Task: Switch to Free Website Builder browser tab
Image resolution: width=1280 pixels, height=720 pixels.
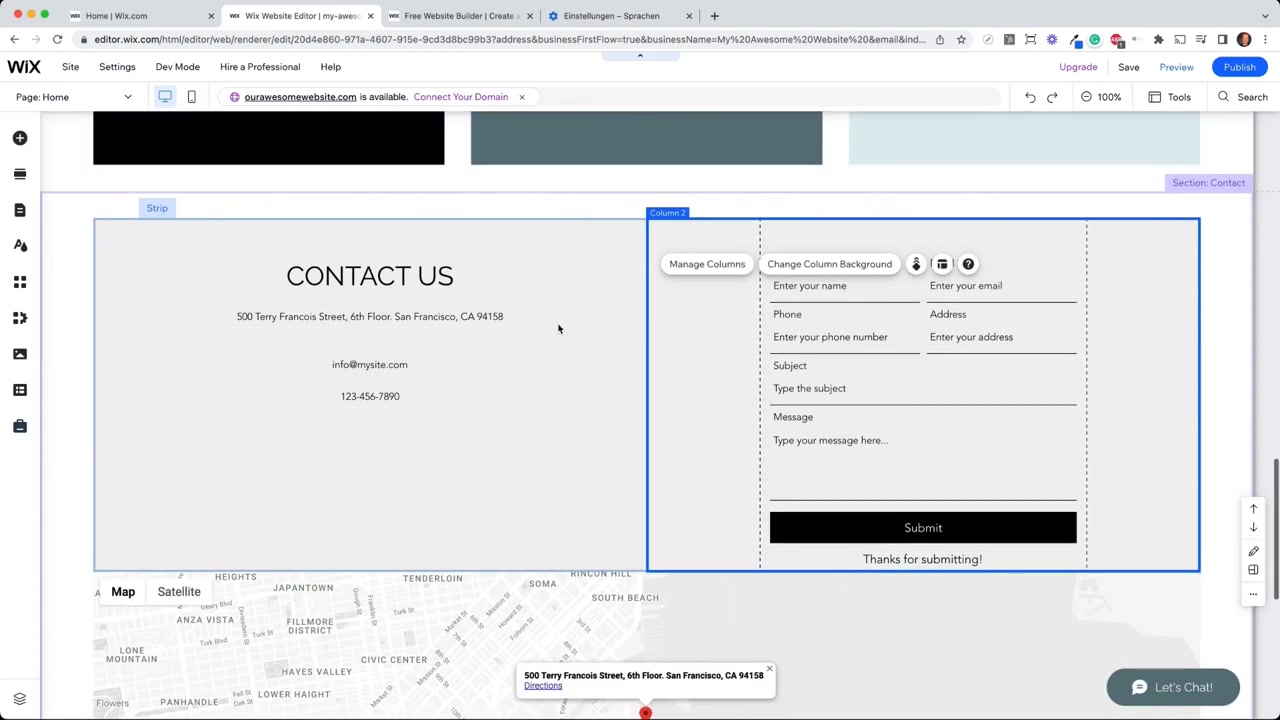Action: point(460,16)
